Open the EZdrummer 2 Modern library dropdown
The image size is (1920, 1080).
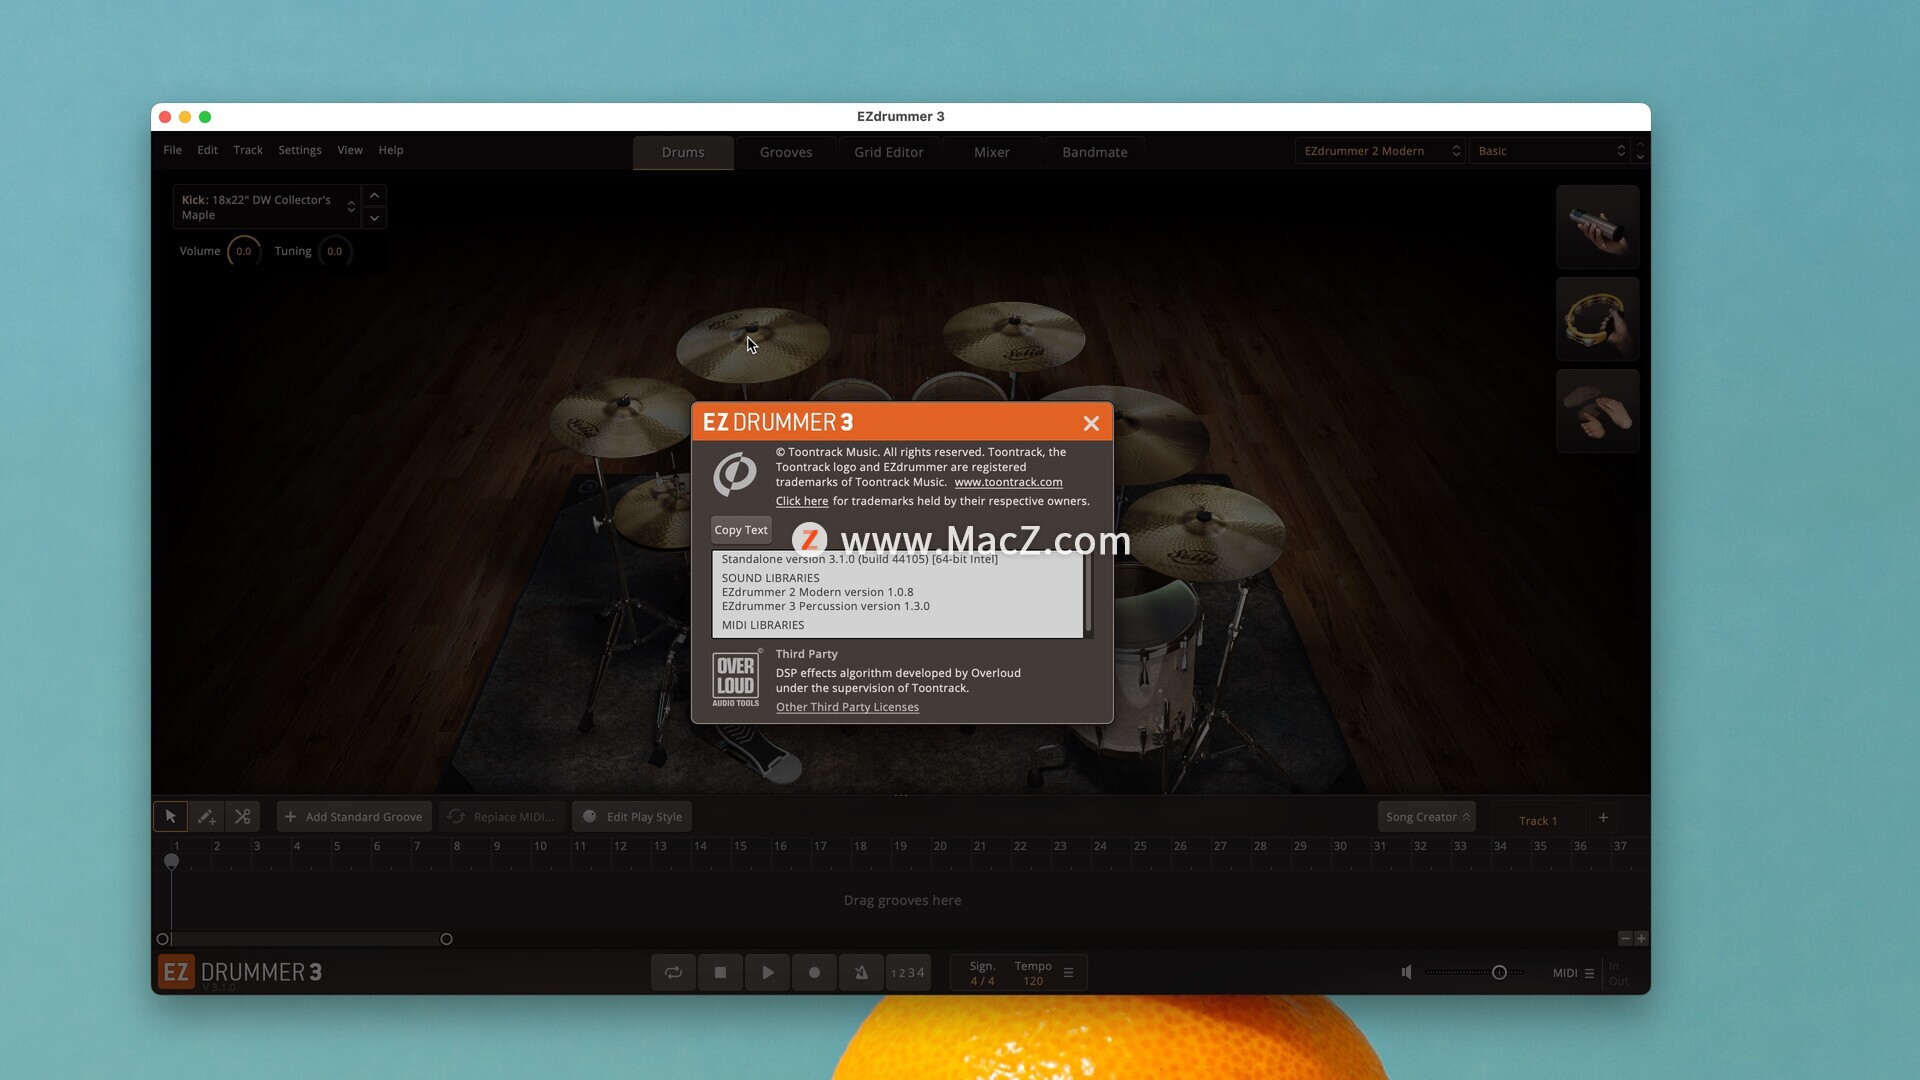tap(1381, 151)
